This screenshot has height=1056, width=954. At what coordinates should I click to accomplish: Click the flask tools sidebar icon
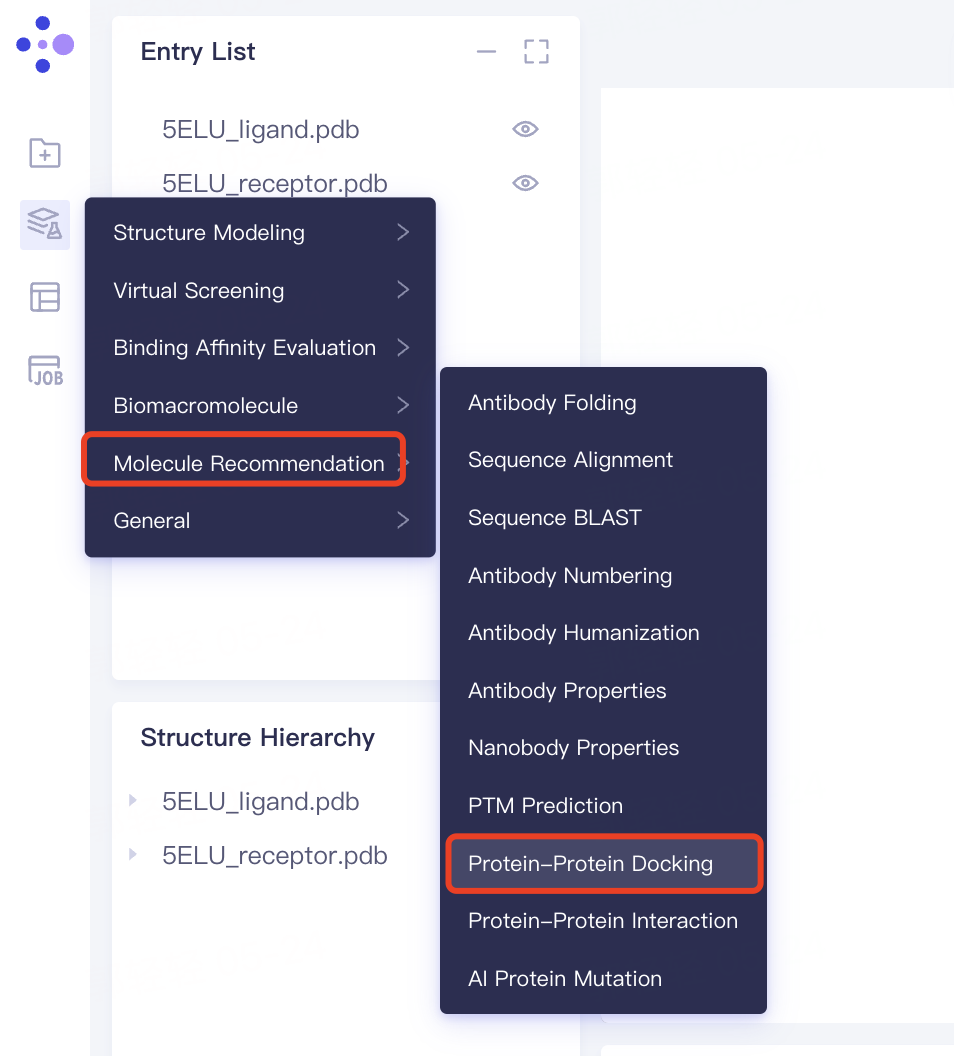45,224
